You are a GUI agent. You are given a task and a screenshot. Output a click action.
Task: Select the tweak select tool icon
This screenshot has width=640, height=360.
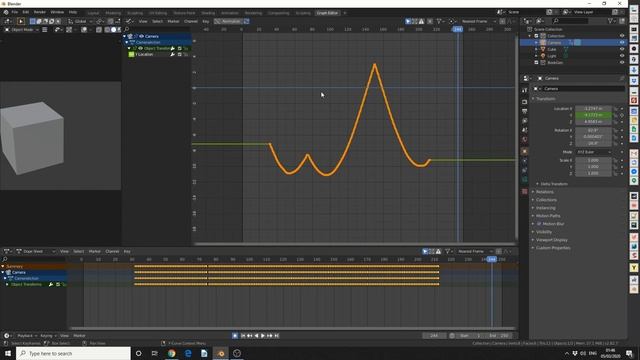point(20,21)
